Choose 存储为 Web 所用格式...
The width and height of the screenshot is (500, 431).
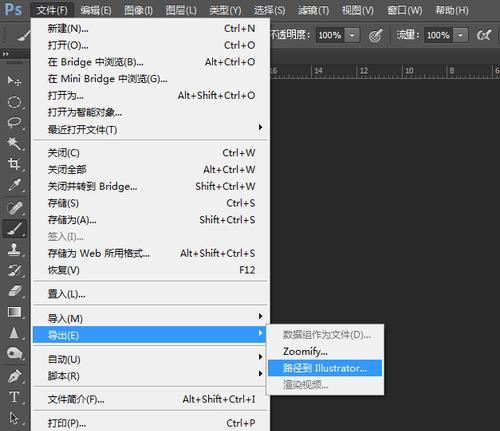(x=150, y=253)
